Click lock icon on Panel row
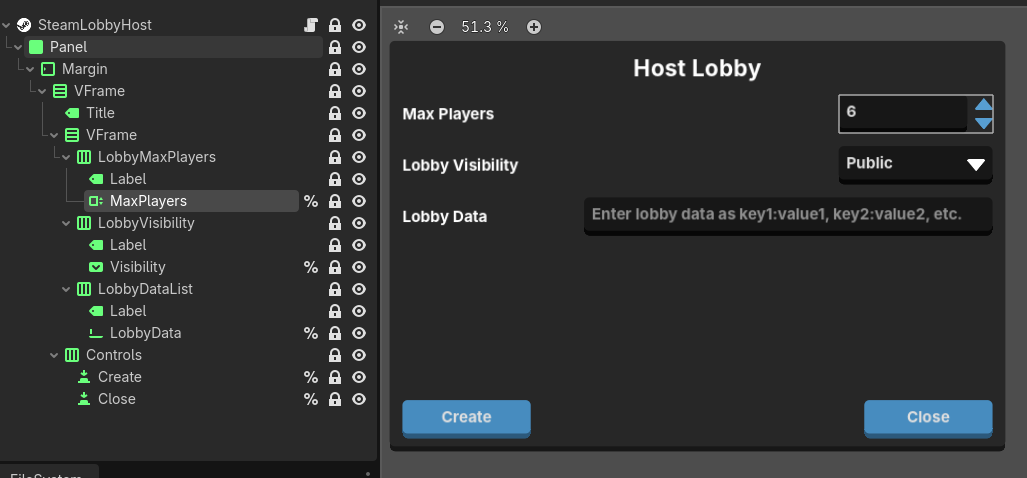Image resolution: width=1027 pixels, height=478 pixels. click(335, 47)
